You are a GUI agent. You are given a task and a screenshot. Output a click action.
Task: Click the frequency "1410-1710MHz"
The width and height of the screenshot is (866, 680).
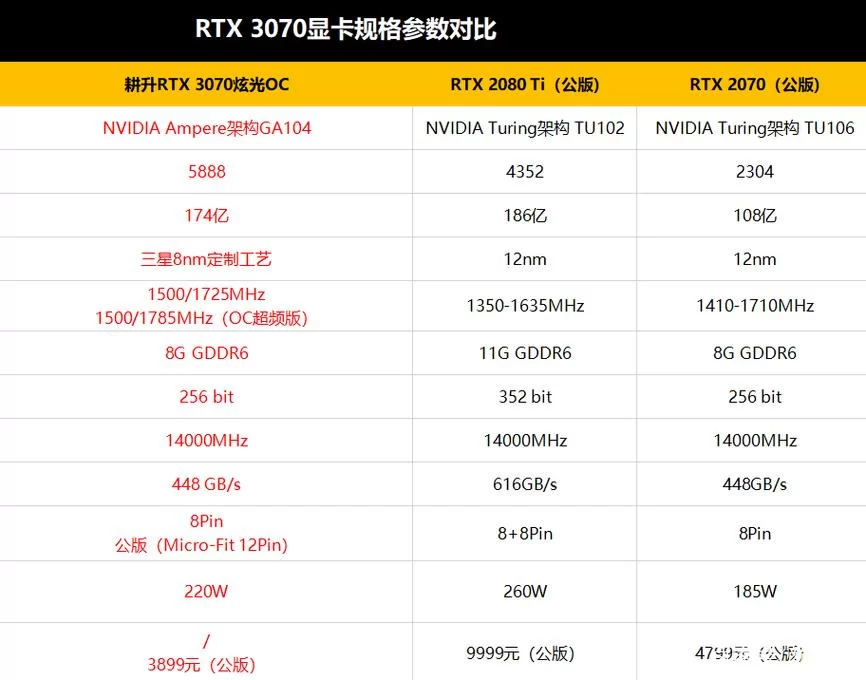coord(754,305)
